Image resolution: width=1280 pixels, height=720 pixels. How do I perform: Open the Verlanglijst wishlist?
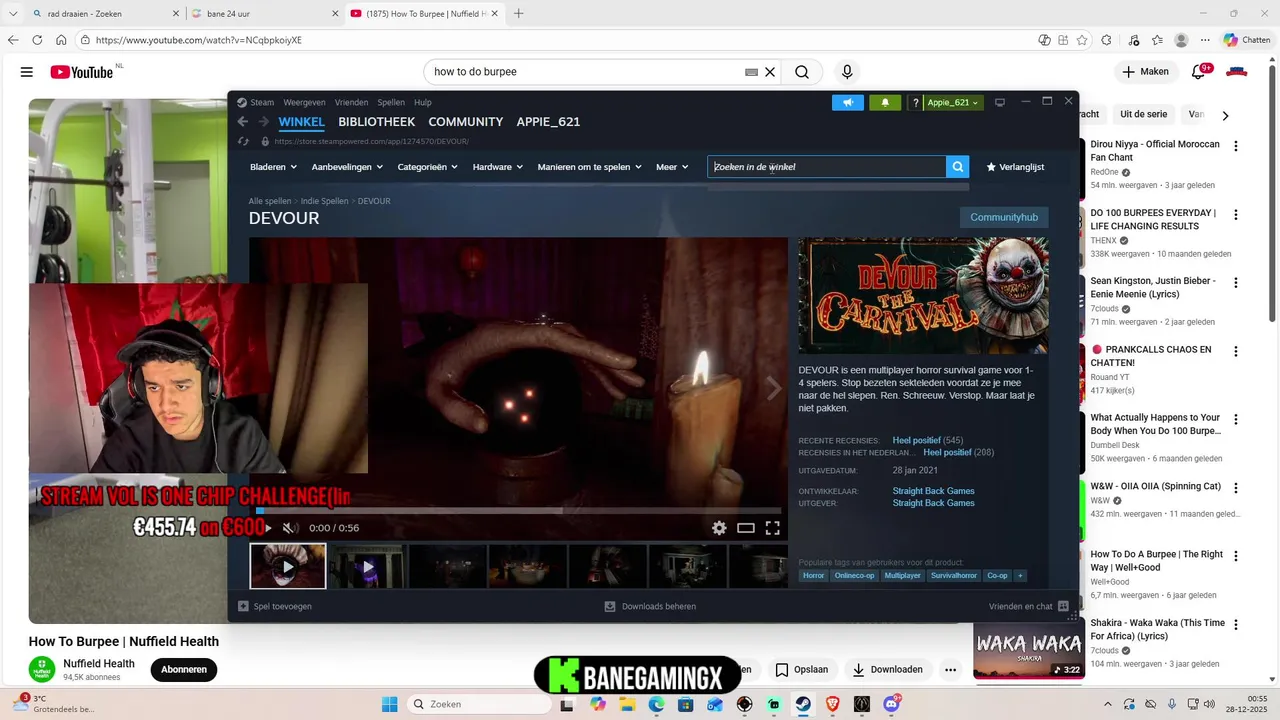[x=1015, y=167]
